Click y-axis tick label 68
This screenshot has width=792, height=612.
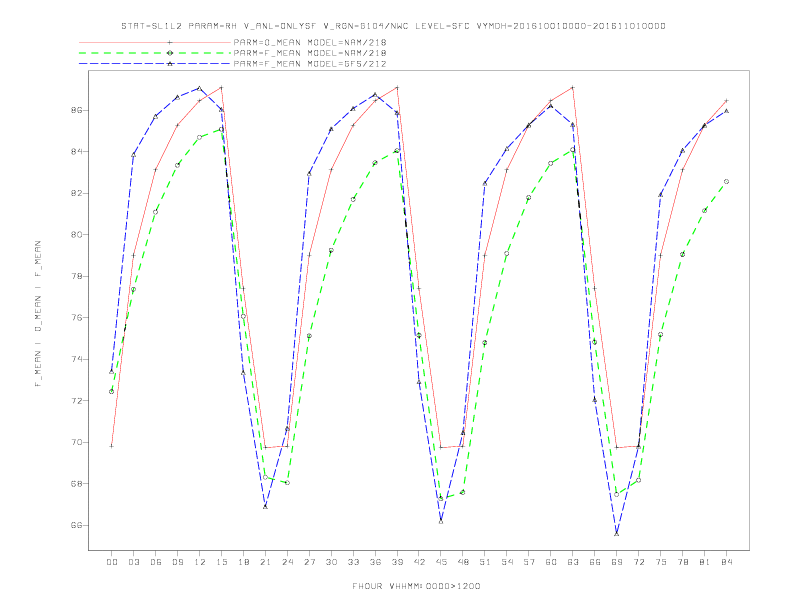point(76,484)
